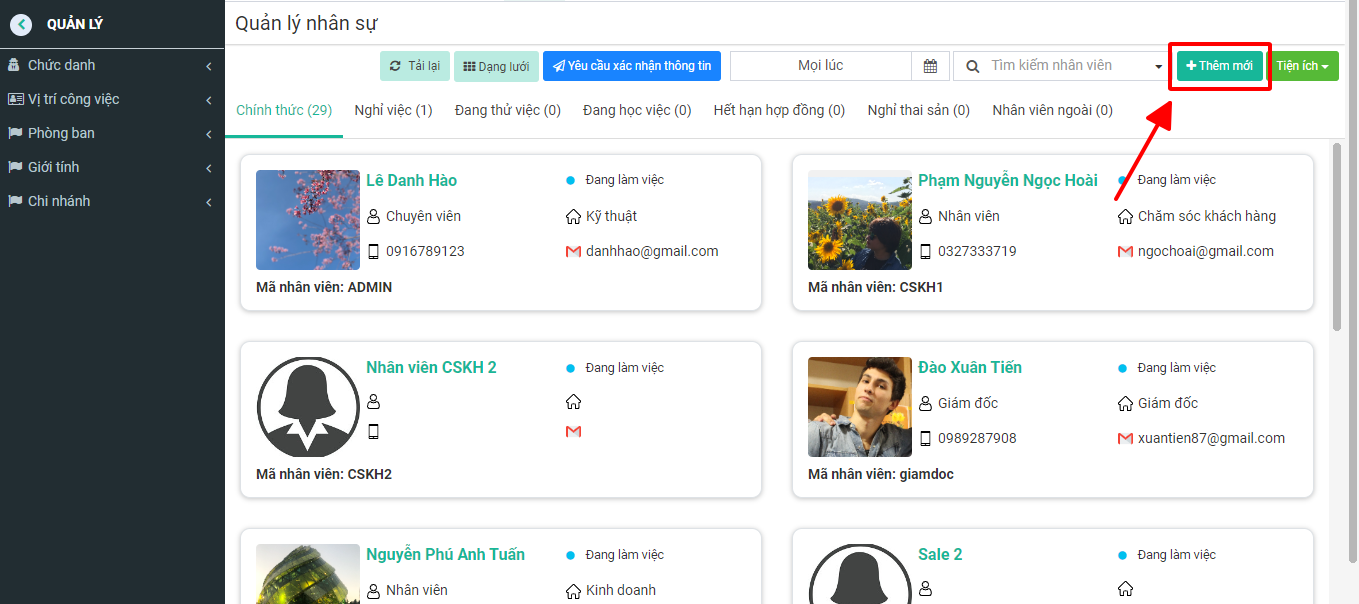Screen dimensions: 1359x604
Task: Click Gmail icon beside danhhao@gmail.com
Action: 573,252
